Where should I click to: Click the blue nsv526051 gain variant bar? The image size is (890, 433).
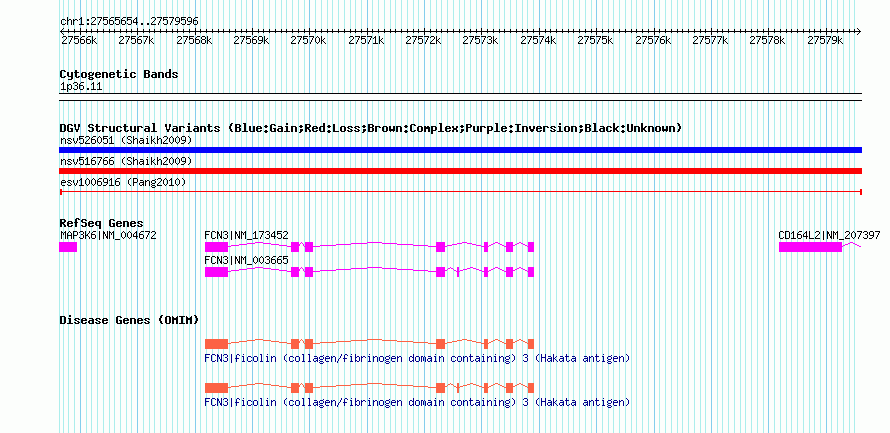point(460,150)
